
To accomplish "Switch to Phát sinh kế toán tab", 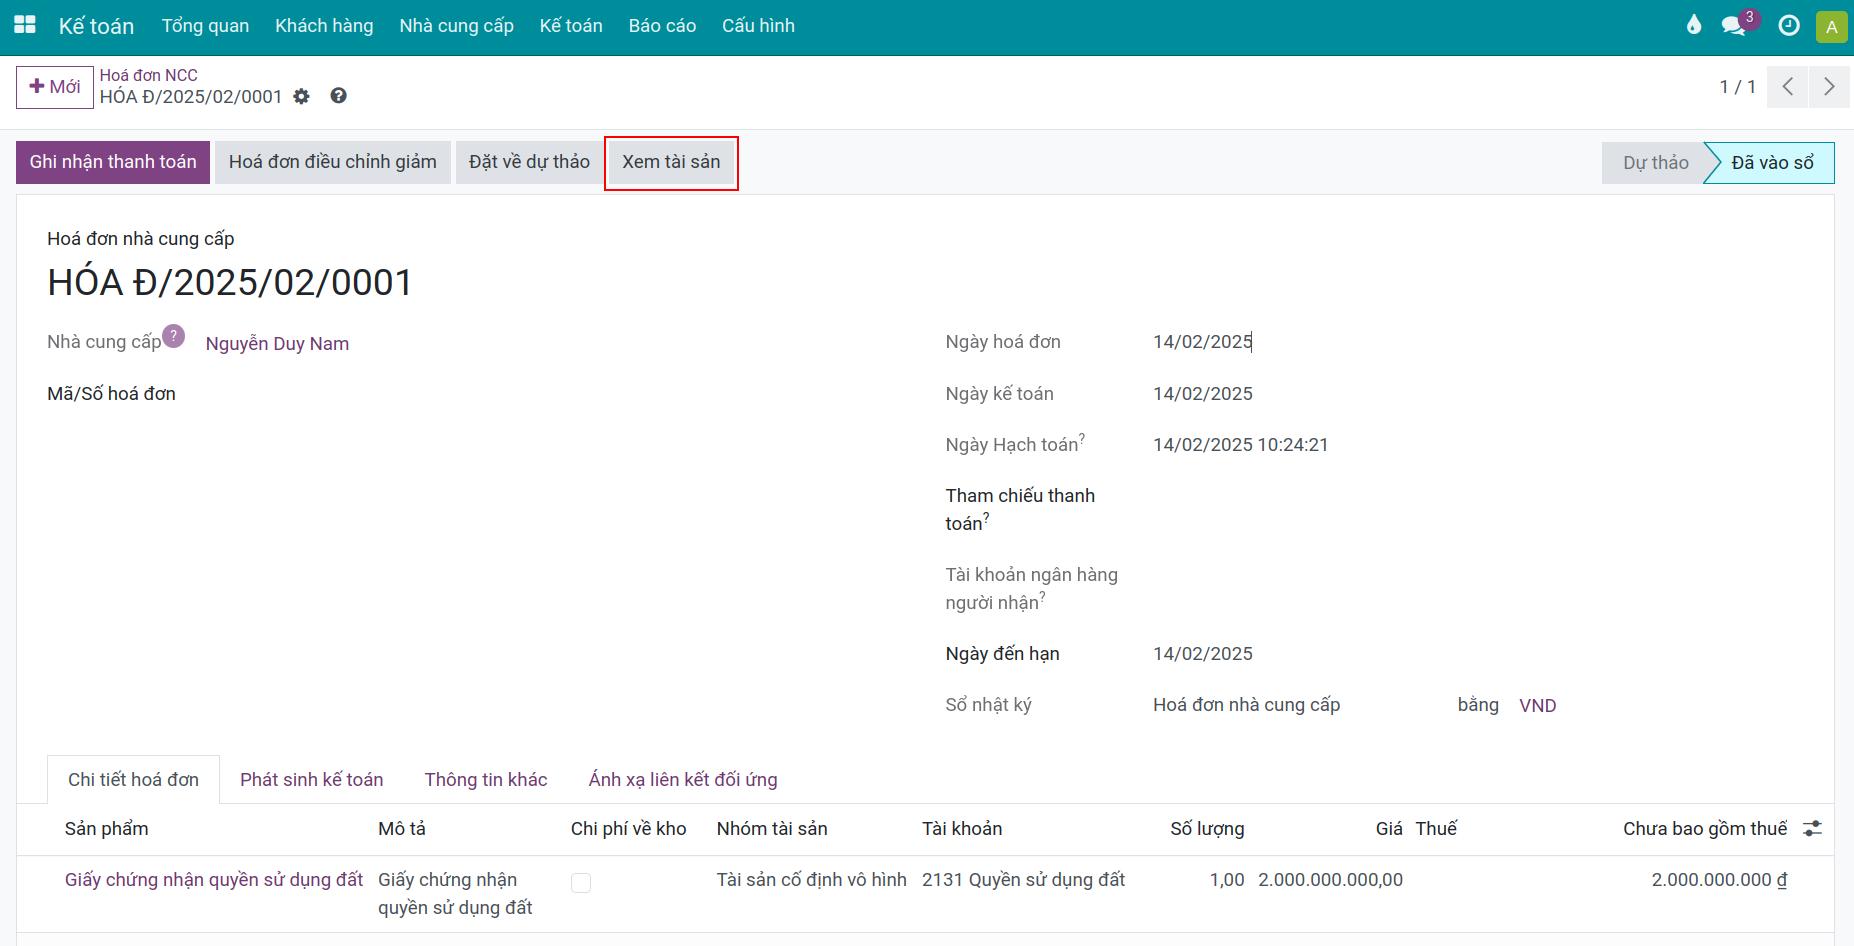I will click(312, 780).
